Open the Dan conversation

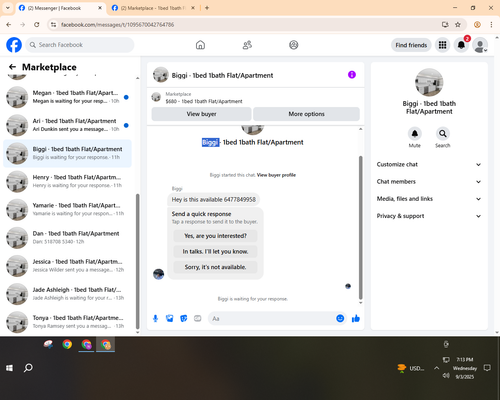tap(67, 238)
